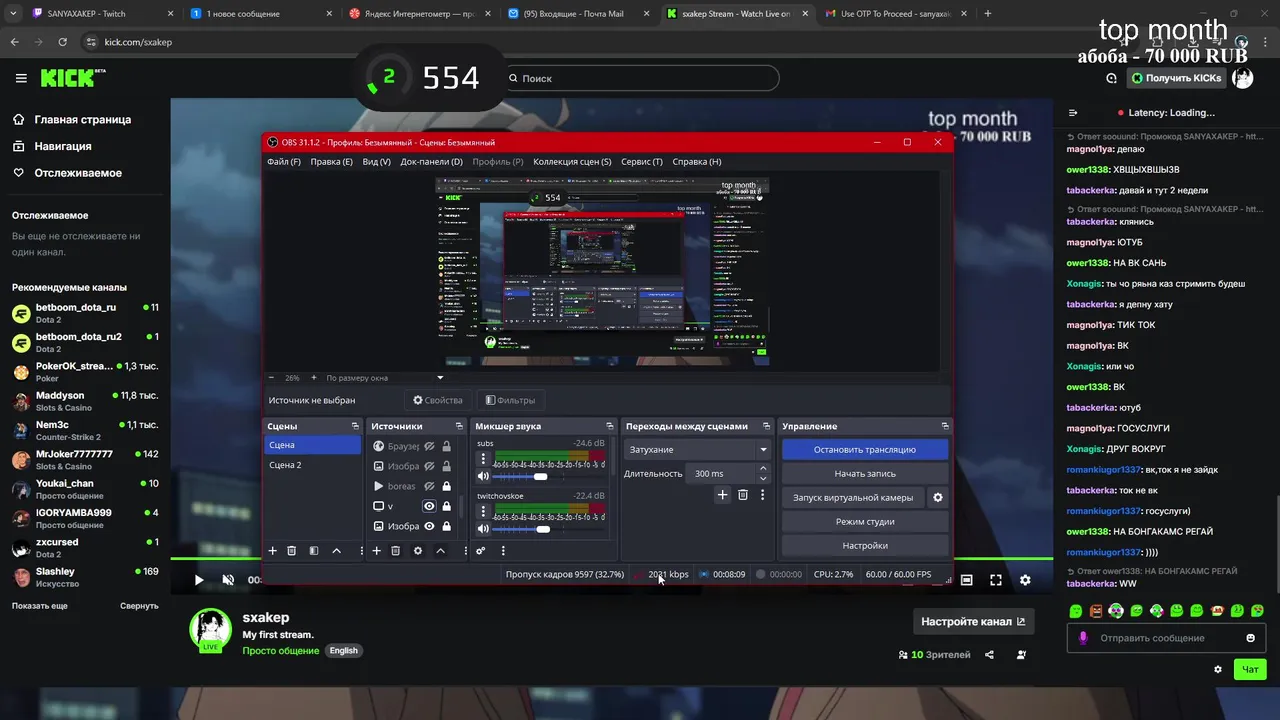This screenshot has height=720, width=1280.
Task: Open OBS Док-панели menu
Action: 431,161
